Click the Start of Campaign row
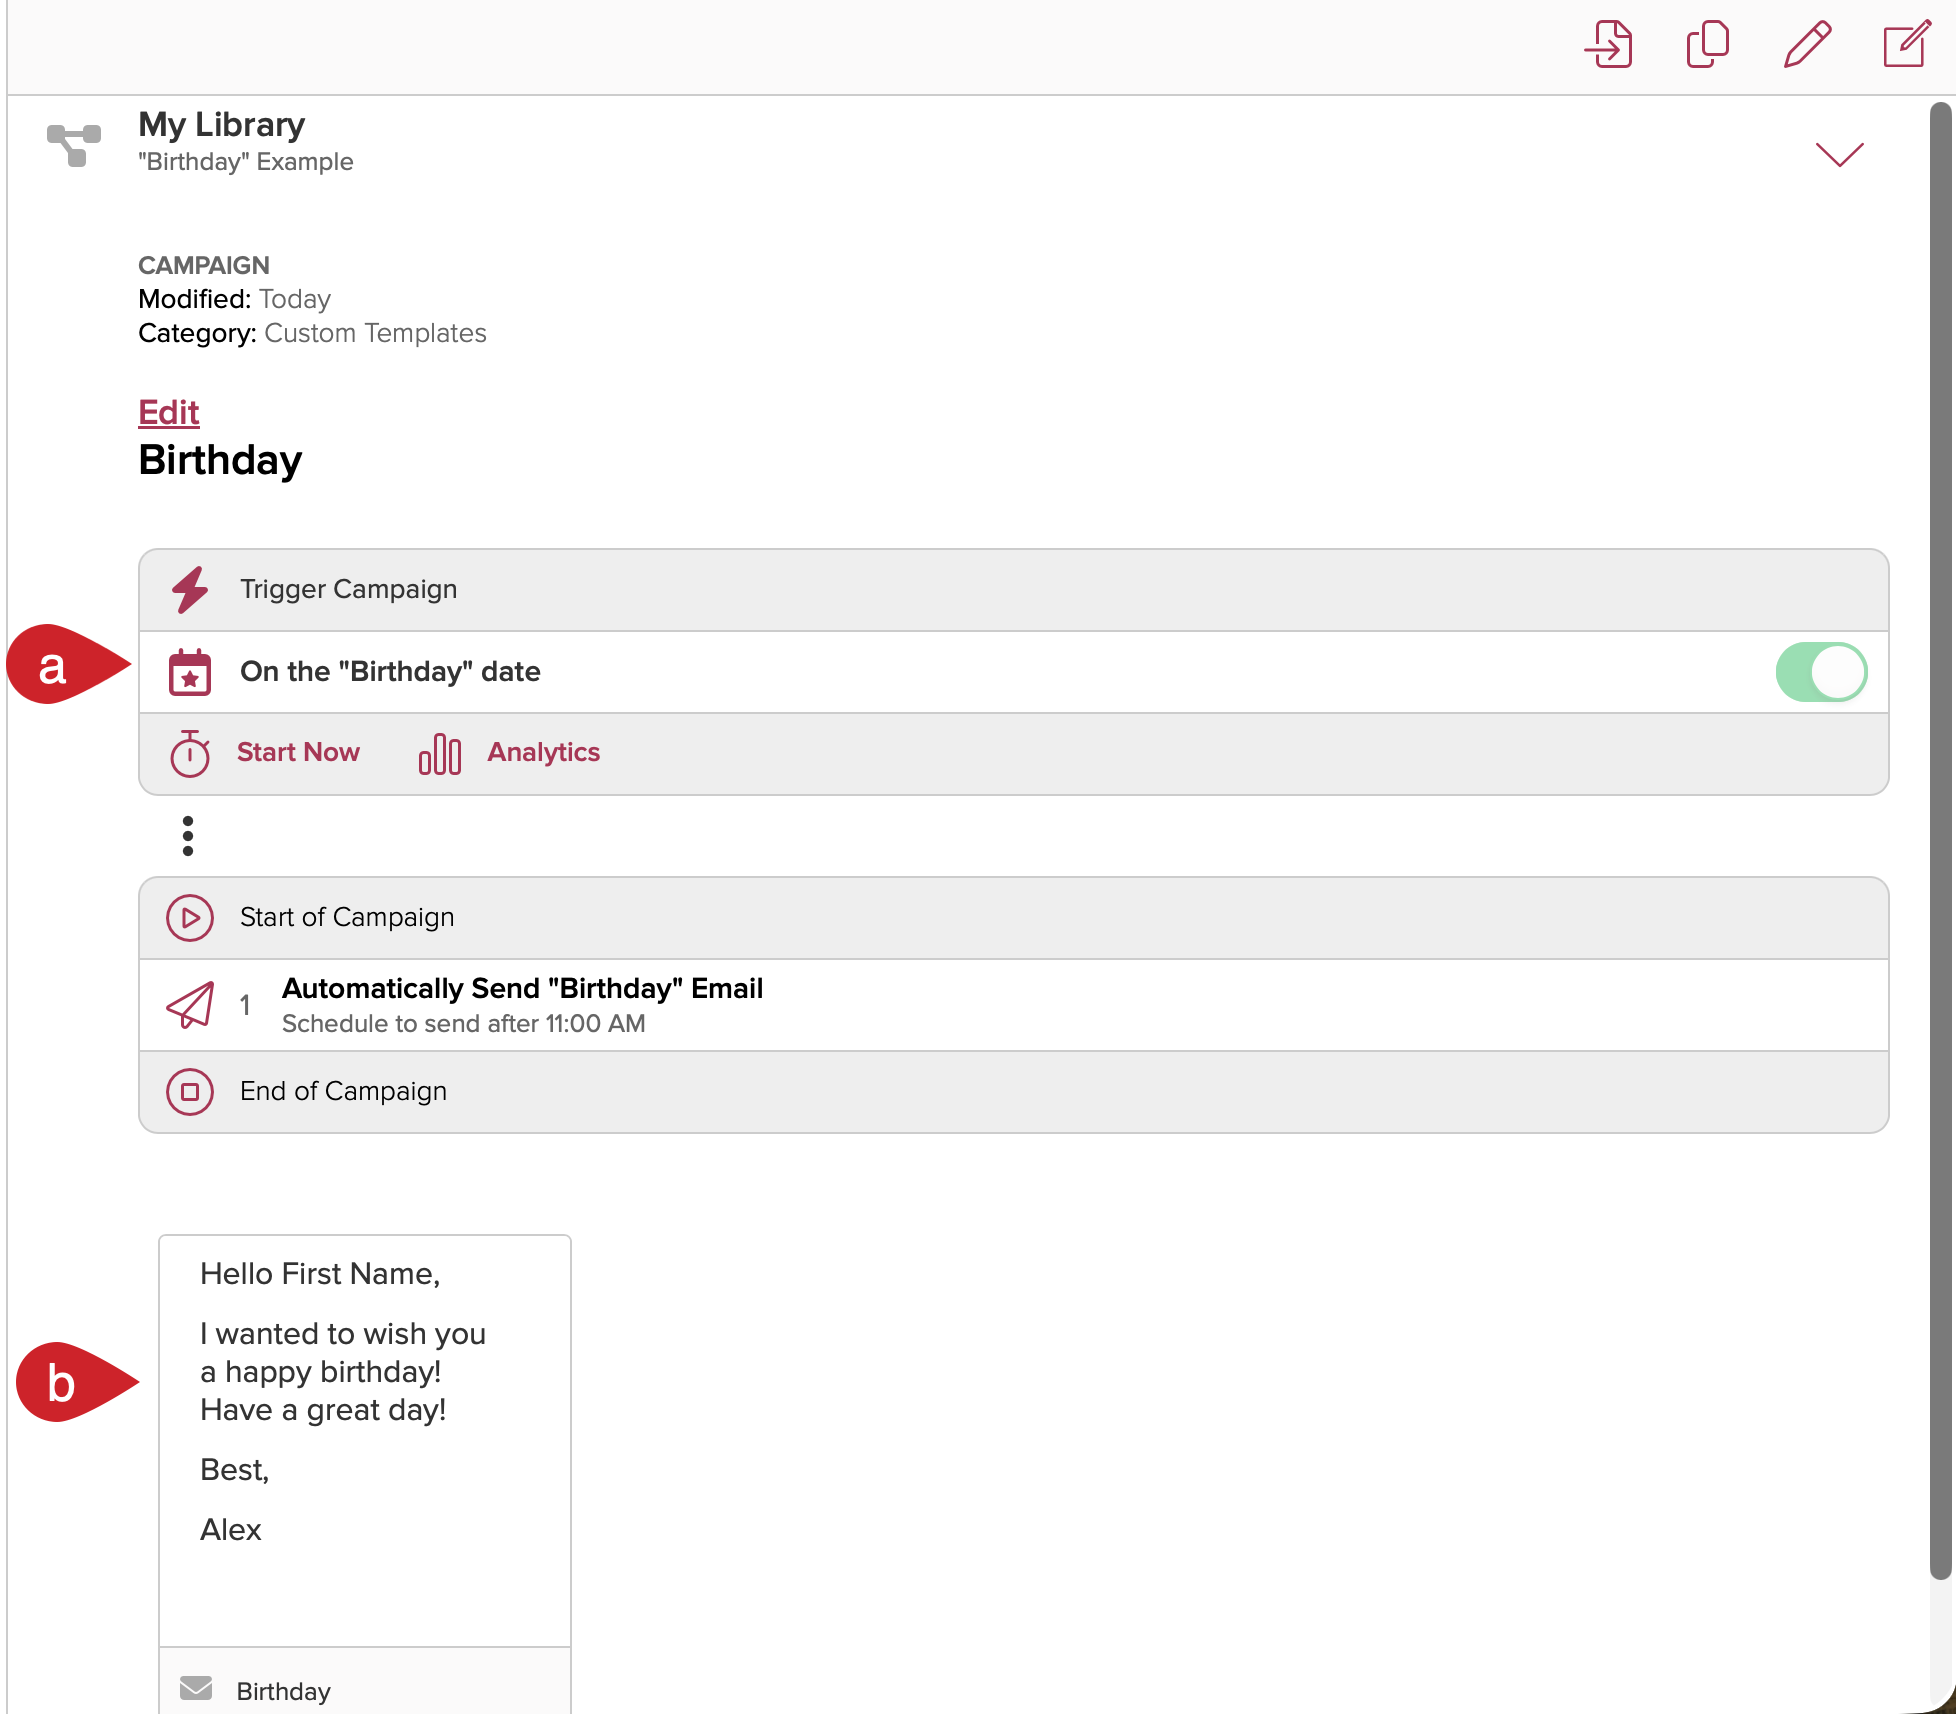The image size is (1956, 1714). click(347, 918)
